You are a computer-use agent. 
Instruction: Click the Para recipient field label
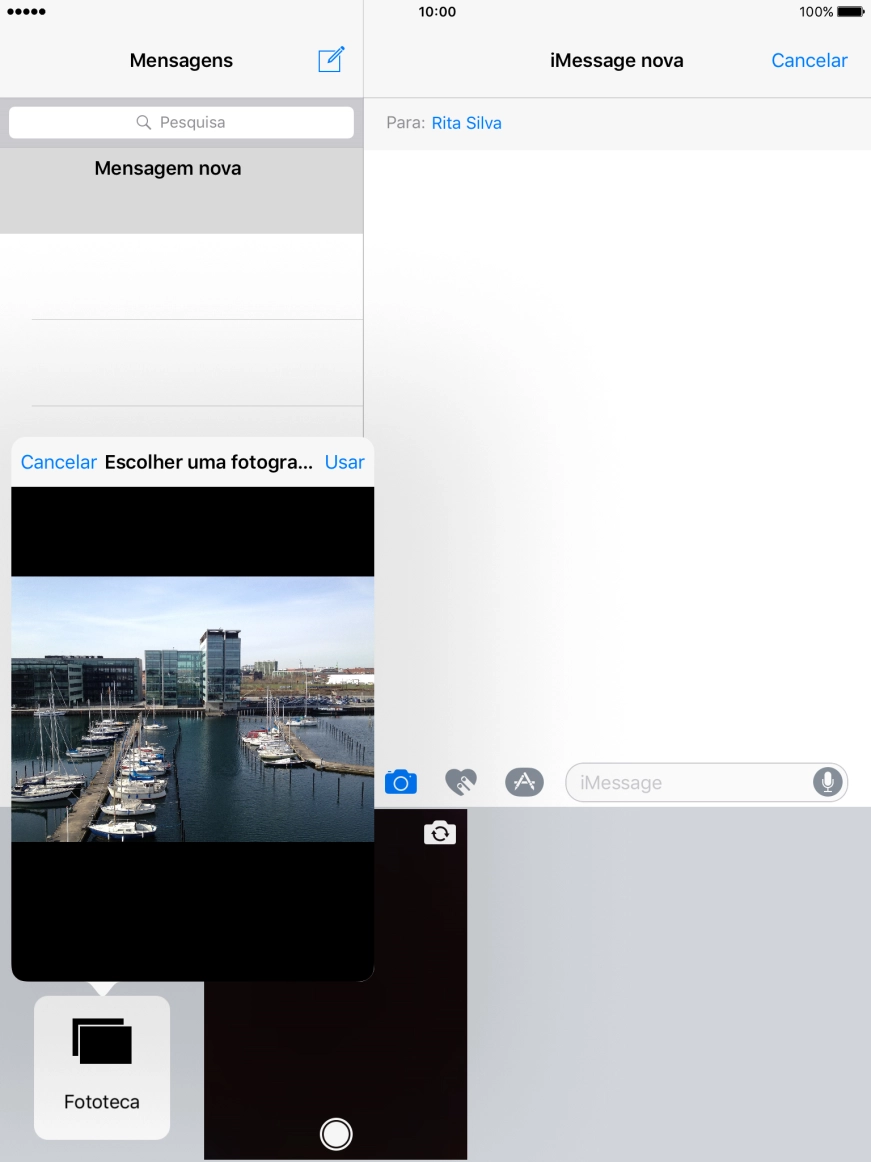click(x=405, y=123)
